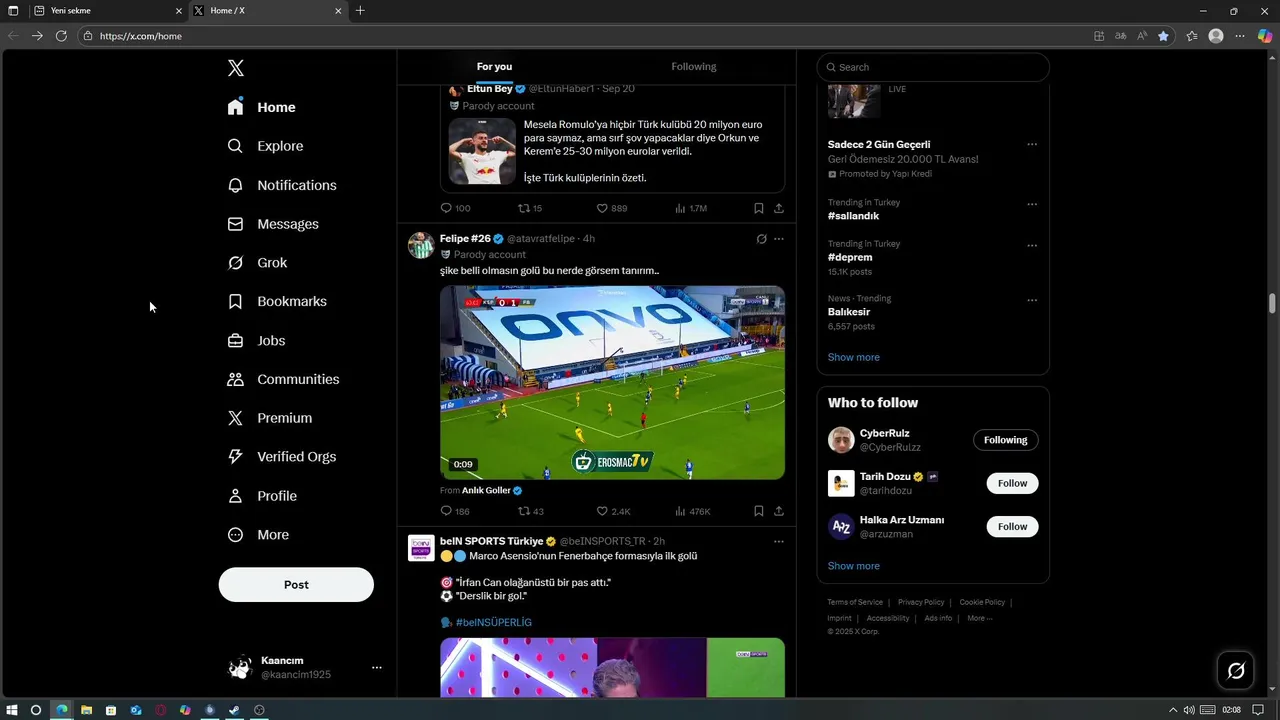Reply to Felipe #26 post
1280x720 pixels.
[446, 511]
